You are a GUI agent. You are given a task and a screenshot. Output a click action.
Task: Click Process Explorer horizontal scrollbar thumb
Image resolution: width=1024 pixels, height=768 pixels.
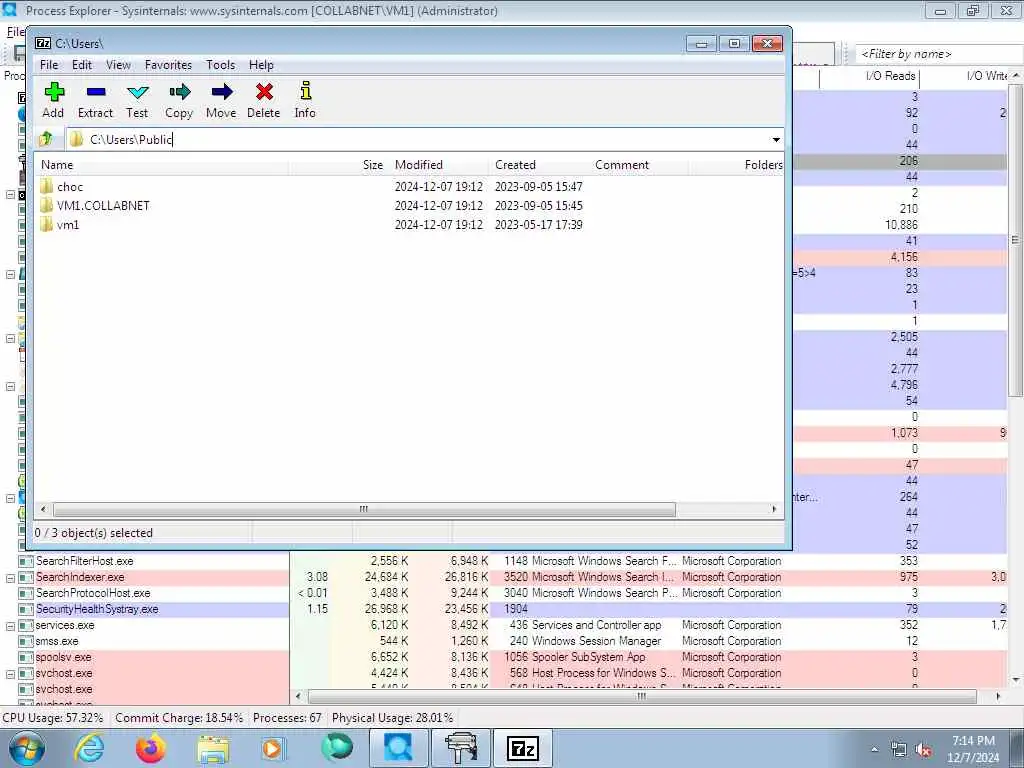[x=642, y=696]
